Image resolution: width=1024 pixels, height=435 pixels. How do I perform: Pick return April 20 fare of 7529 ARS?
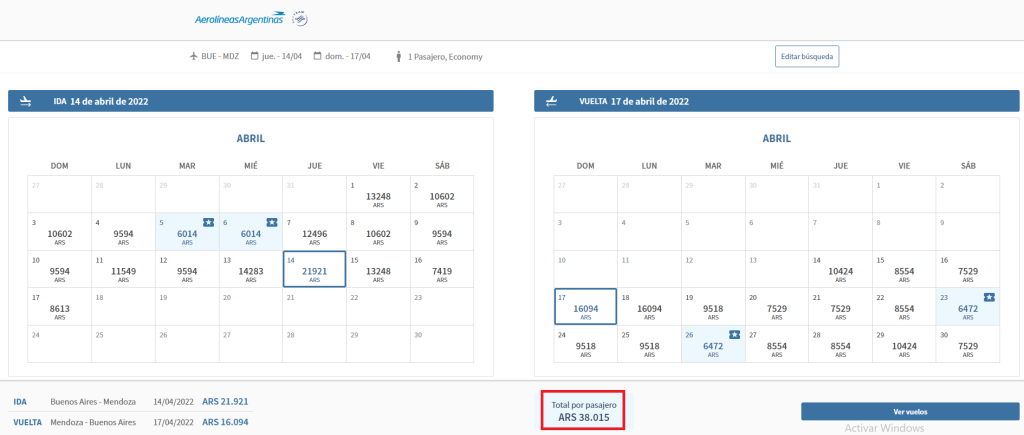point(777,307)
